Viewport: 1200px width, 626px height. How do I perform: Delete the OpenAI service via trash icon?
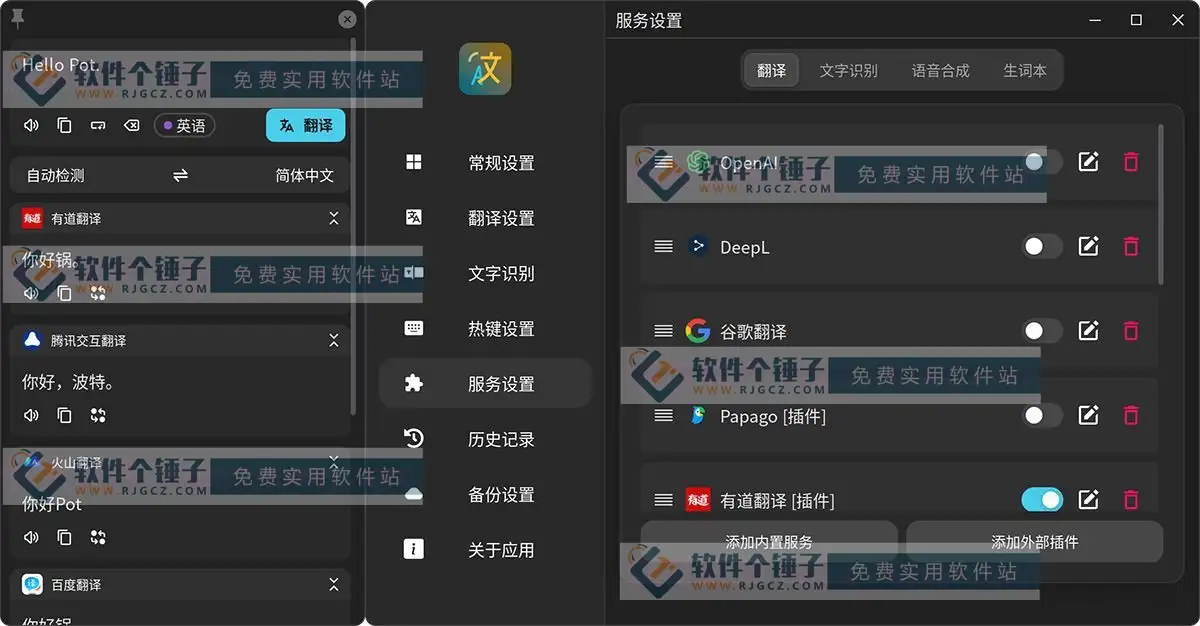1131,162
